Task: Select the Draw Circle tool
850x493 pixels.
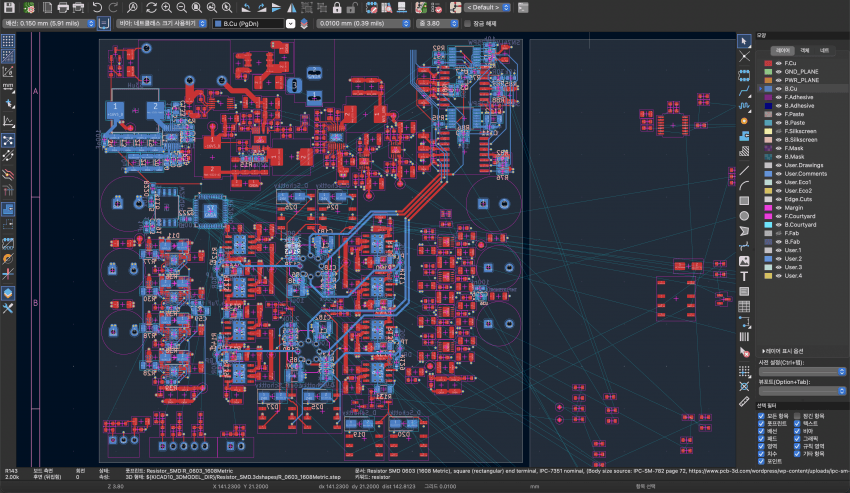Action: [744, 216]
